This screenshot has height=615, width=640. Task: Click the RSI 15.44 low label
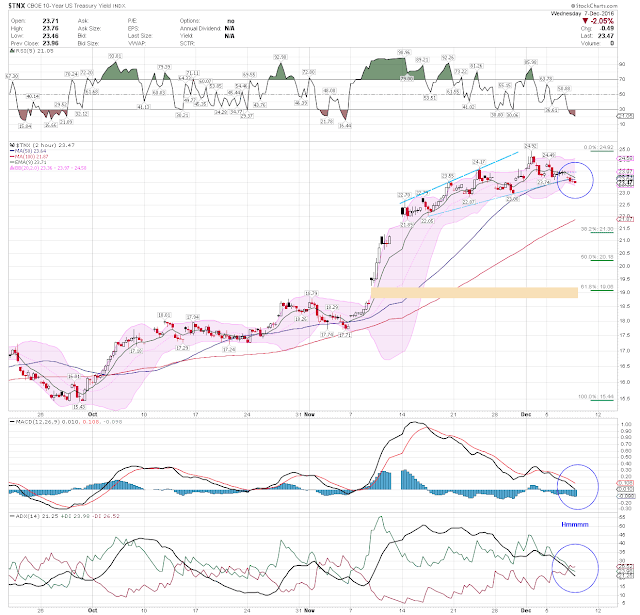pos(345,126)
